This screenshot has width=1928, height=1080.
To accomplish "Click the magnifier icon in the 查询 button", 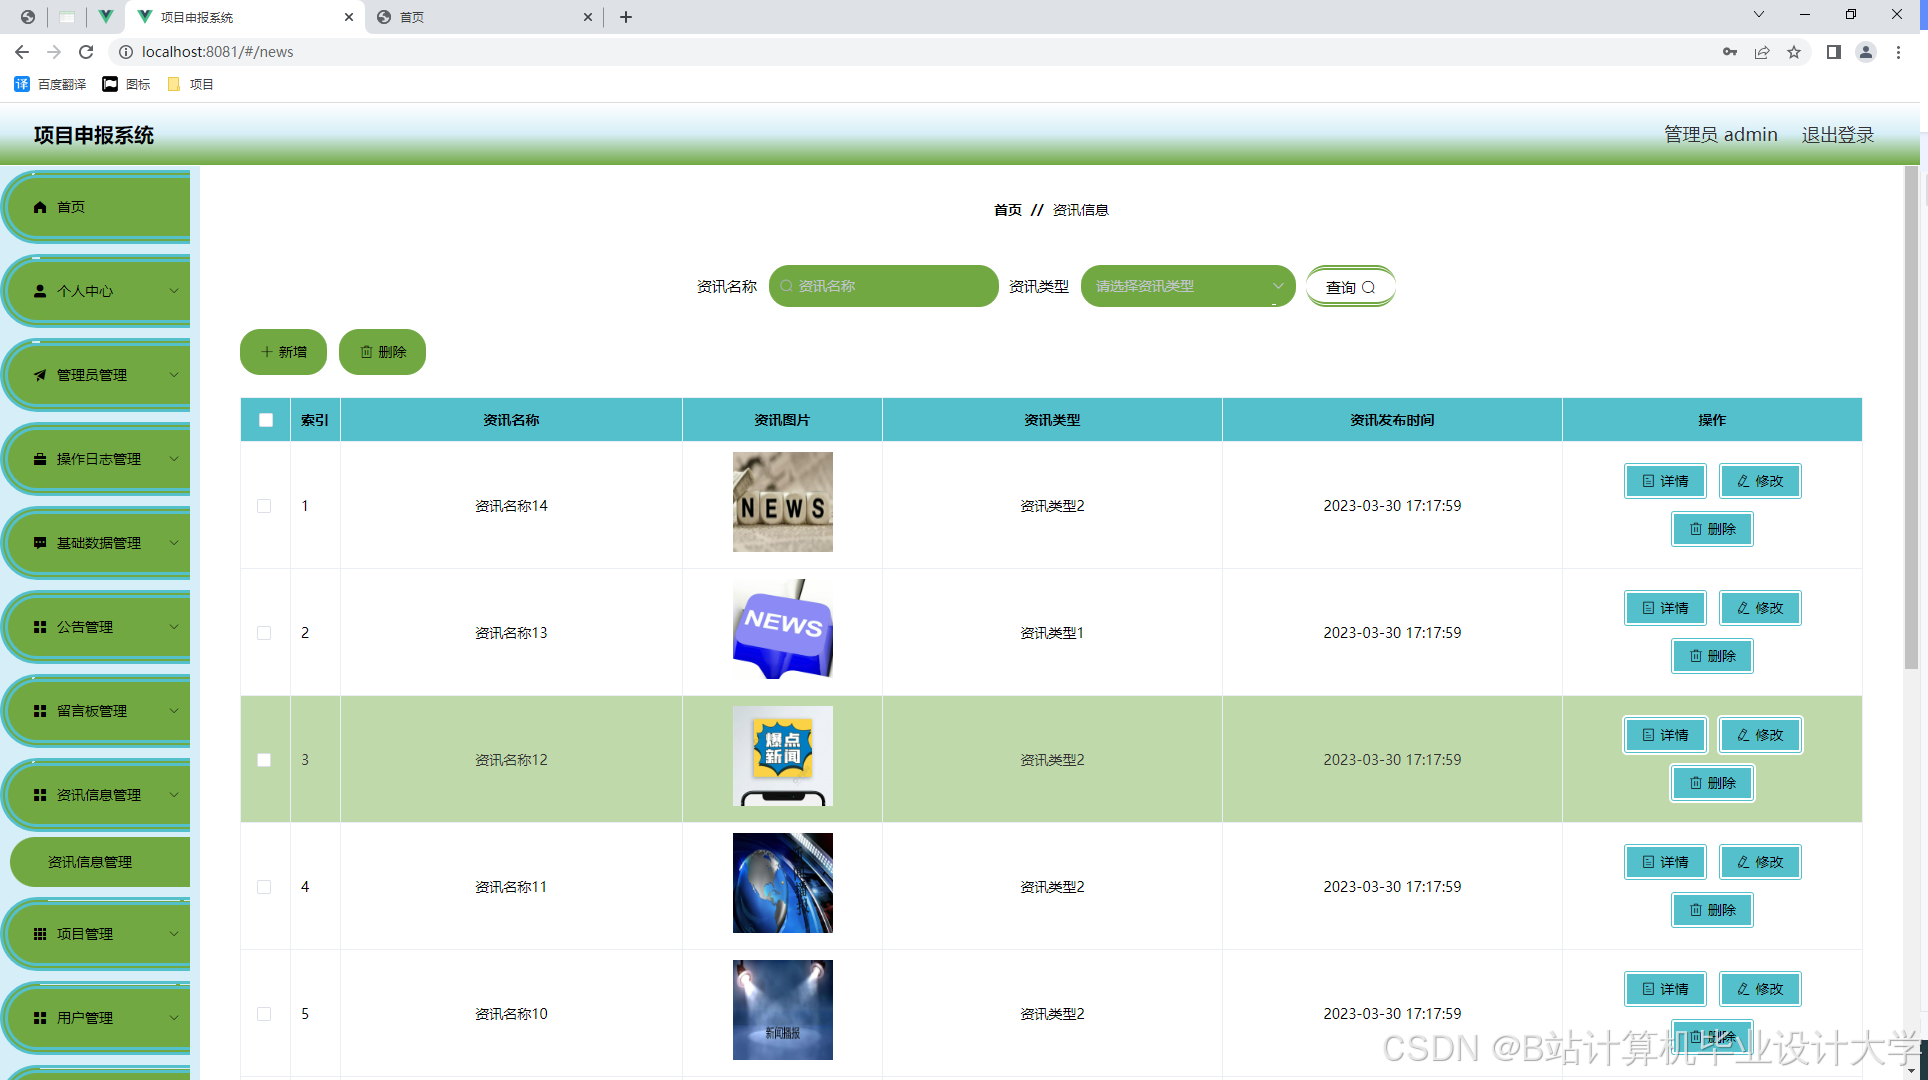I will pyautogui.click(x=1368, y=287).
